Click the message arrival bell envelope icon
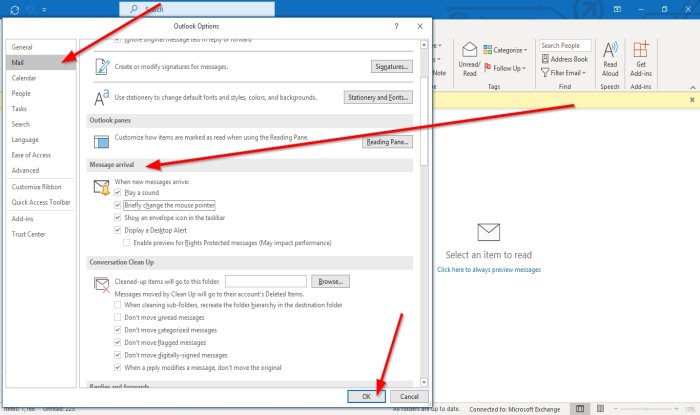 coord(102,187)
